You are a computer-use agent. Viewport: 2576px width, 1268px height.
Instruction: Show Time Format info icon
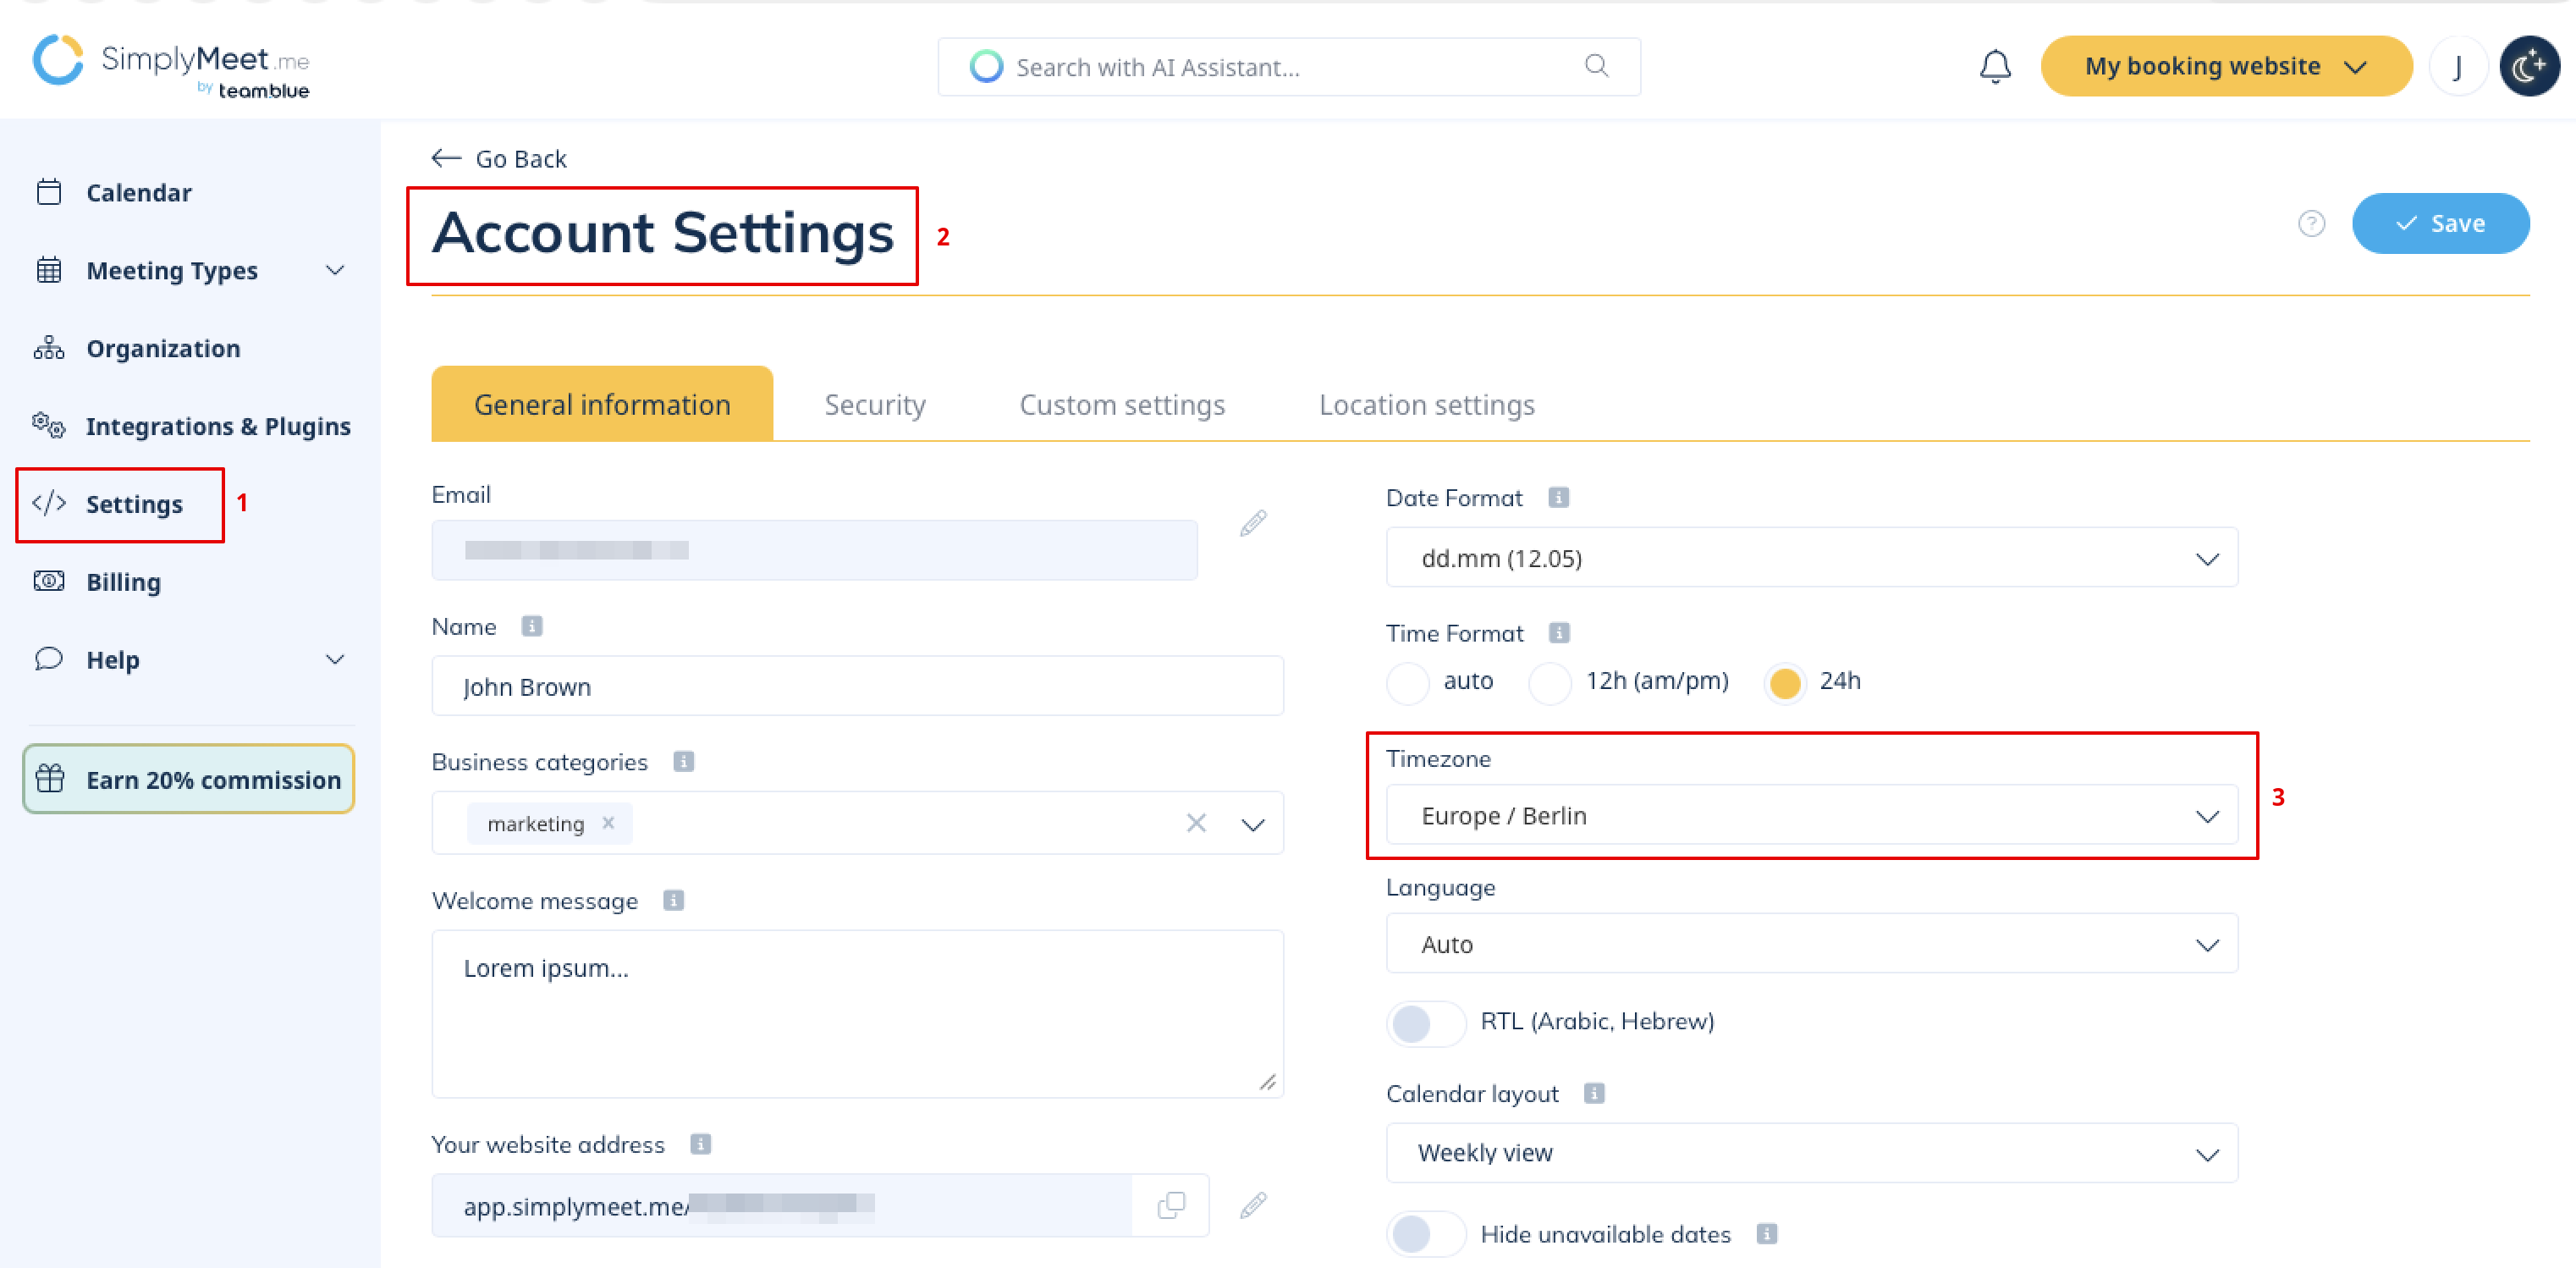1560,632
